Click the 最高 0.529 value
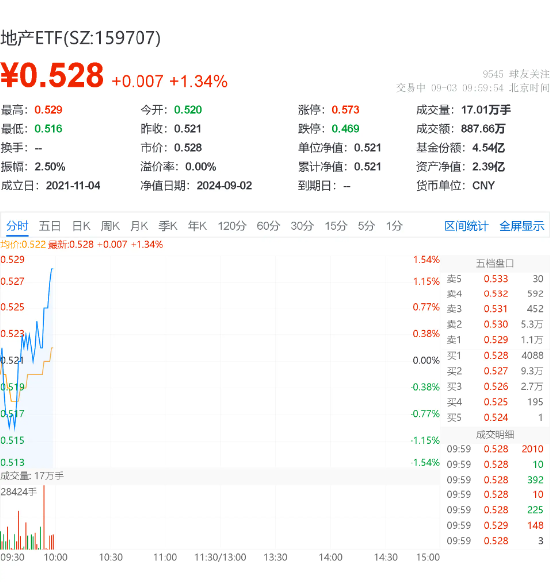Viewport: 550px width, 584px height. tap(48, 110)
